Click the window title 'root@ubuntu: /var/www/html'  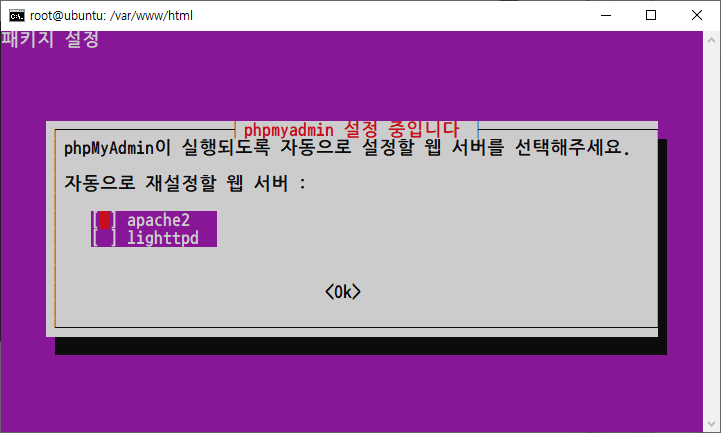(x=111, y=16)
